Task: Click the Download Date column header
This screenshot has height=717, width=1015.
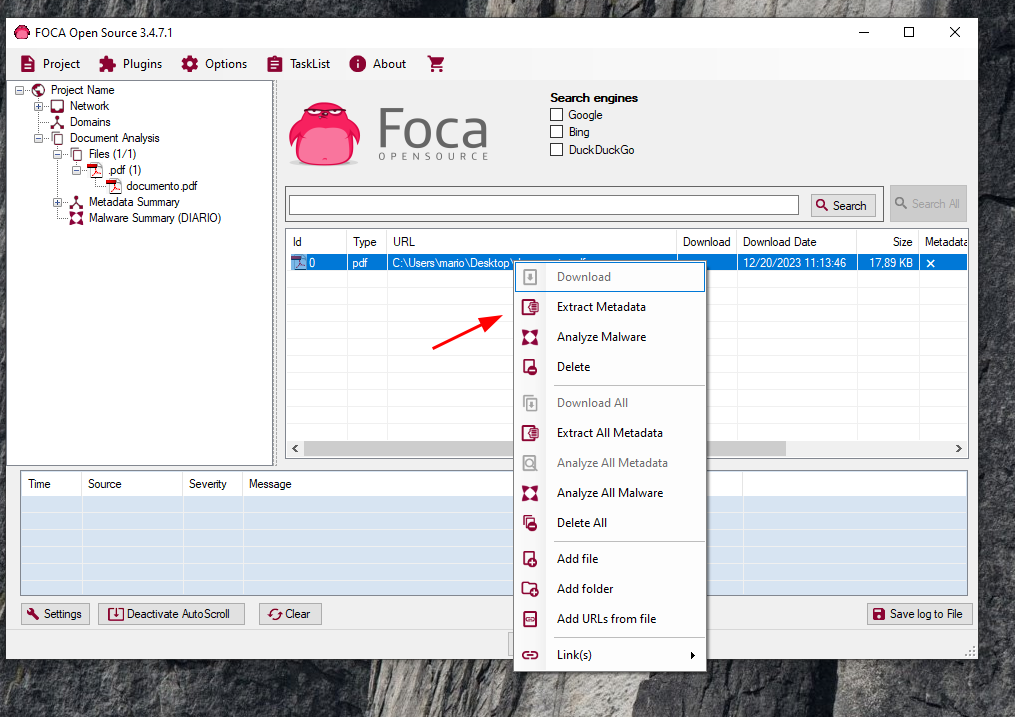Action: point(797,242)
